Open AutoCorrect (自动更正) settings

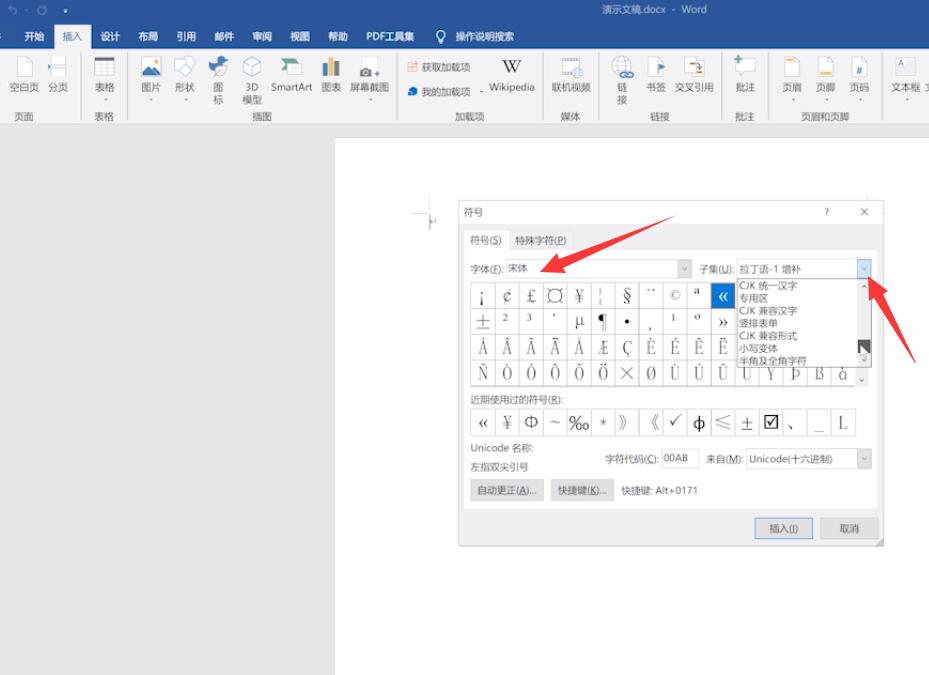tap(507, 490)
